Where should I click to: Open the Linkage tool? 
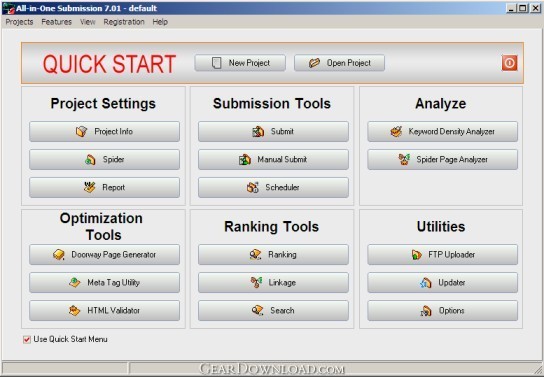[273, 283]
